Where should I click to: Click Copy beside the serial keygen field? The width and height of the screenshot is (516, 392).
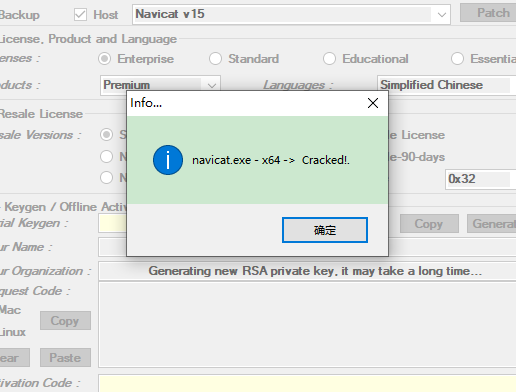(x=429, y=224)
